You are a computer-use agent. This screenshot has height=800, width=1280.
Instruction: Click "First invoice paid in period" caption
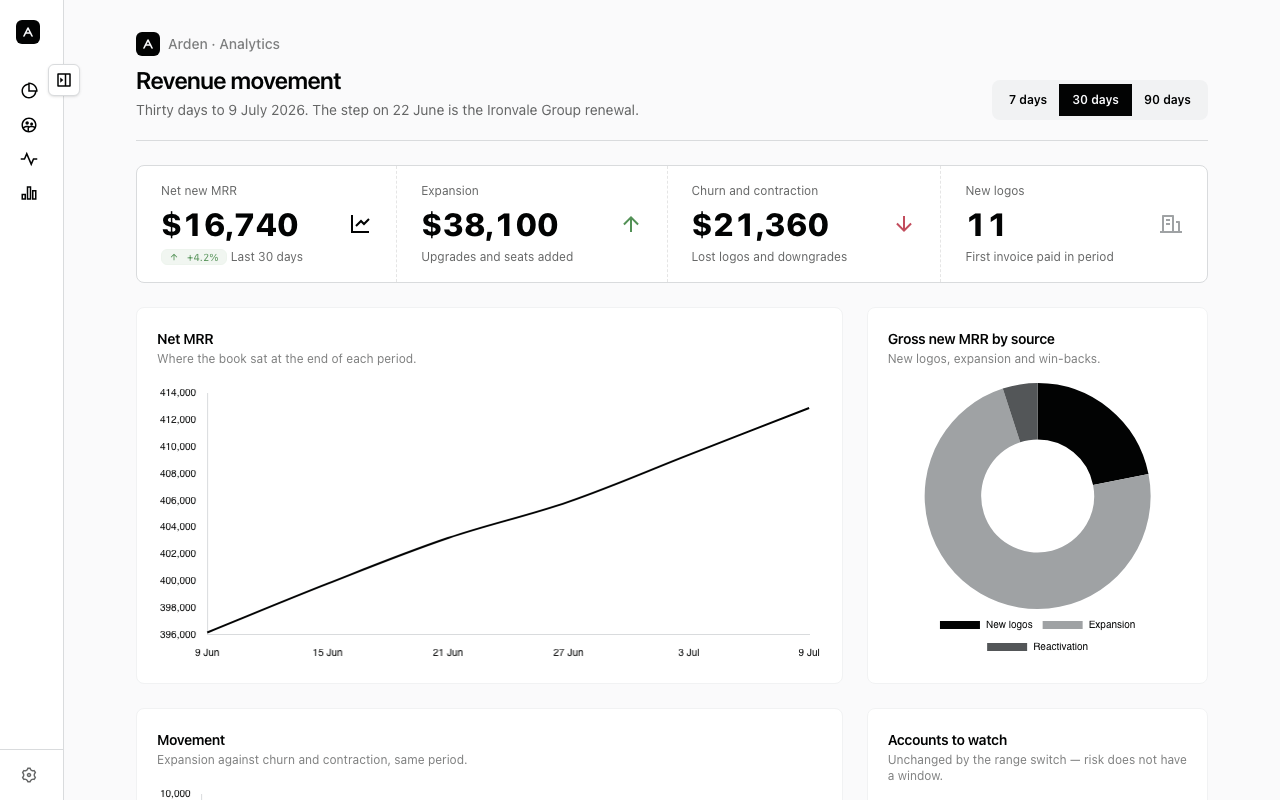tap(1039, 257)
